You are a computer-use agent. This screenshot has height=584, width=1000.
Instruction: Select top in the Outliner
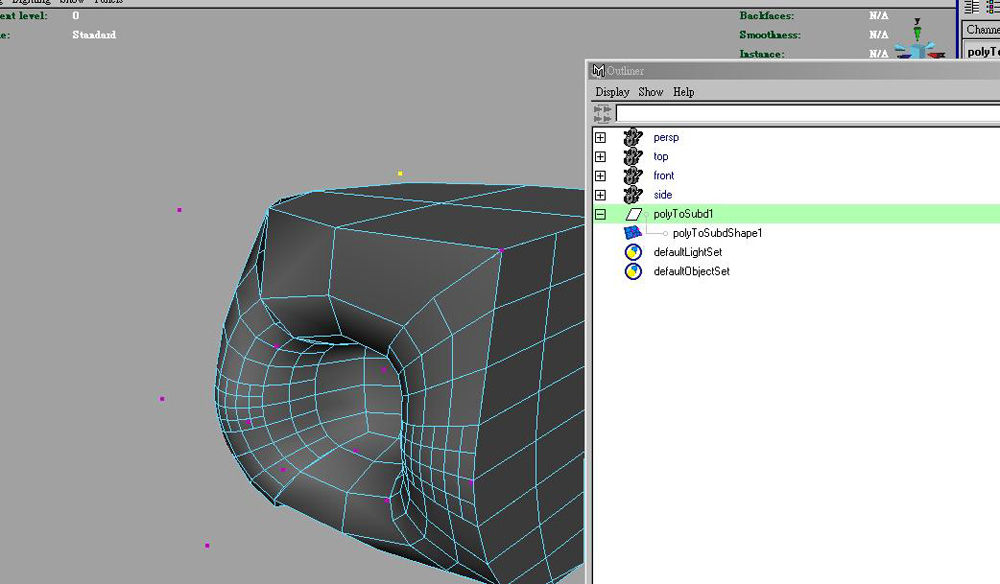(661, 157)
